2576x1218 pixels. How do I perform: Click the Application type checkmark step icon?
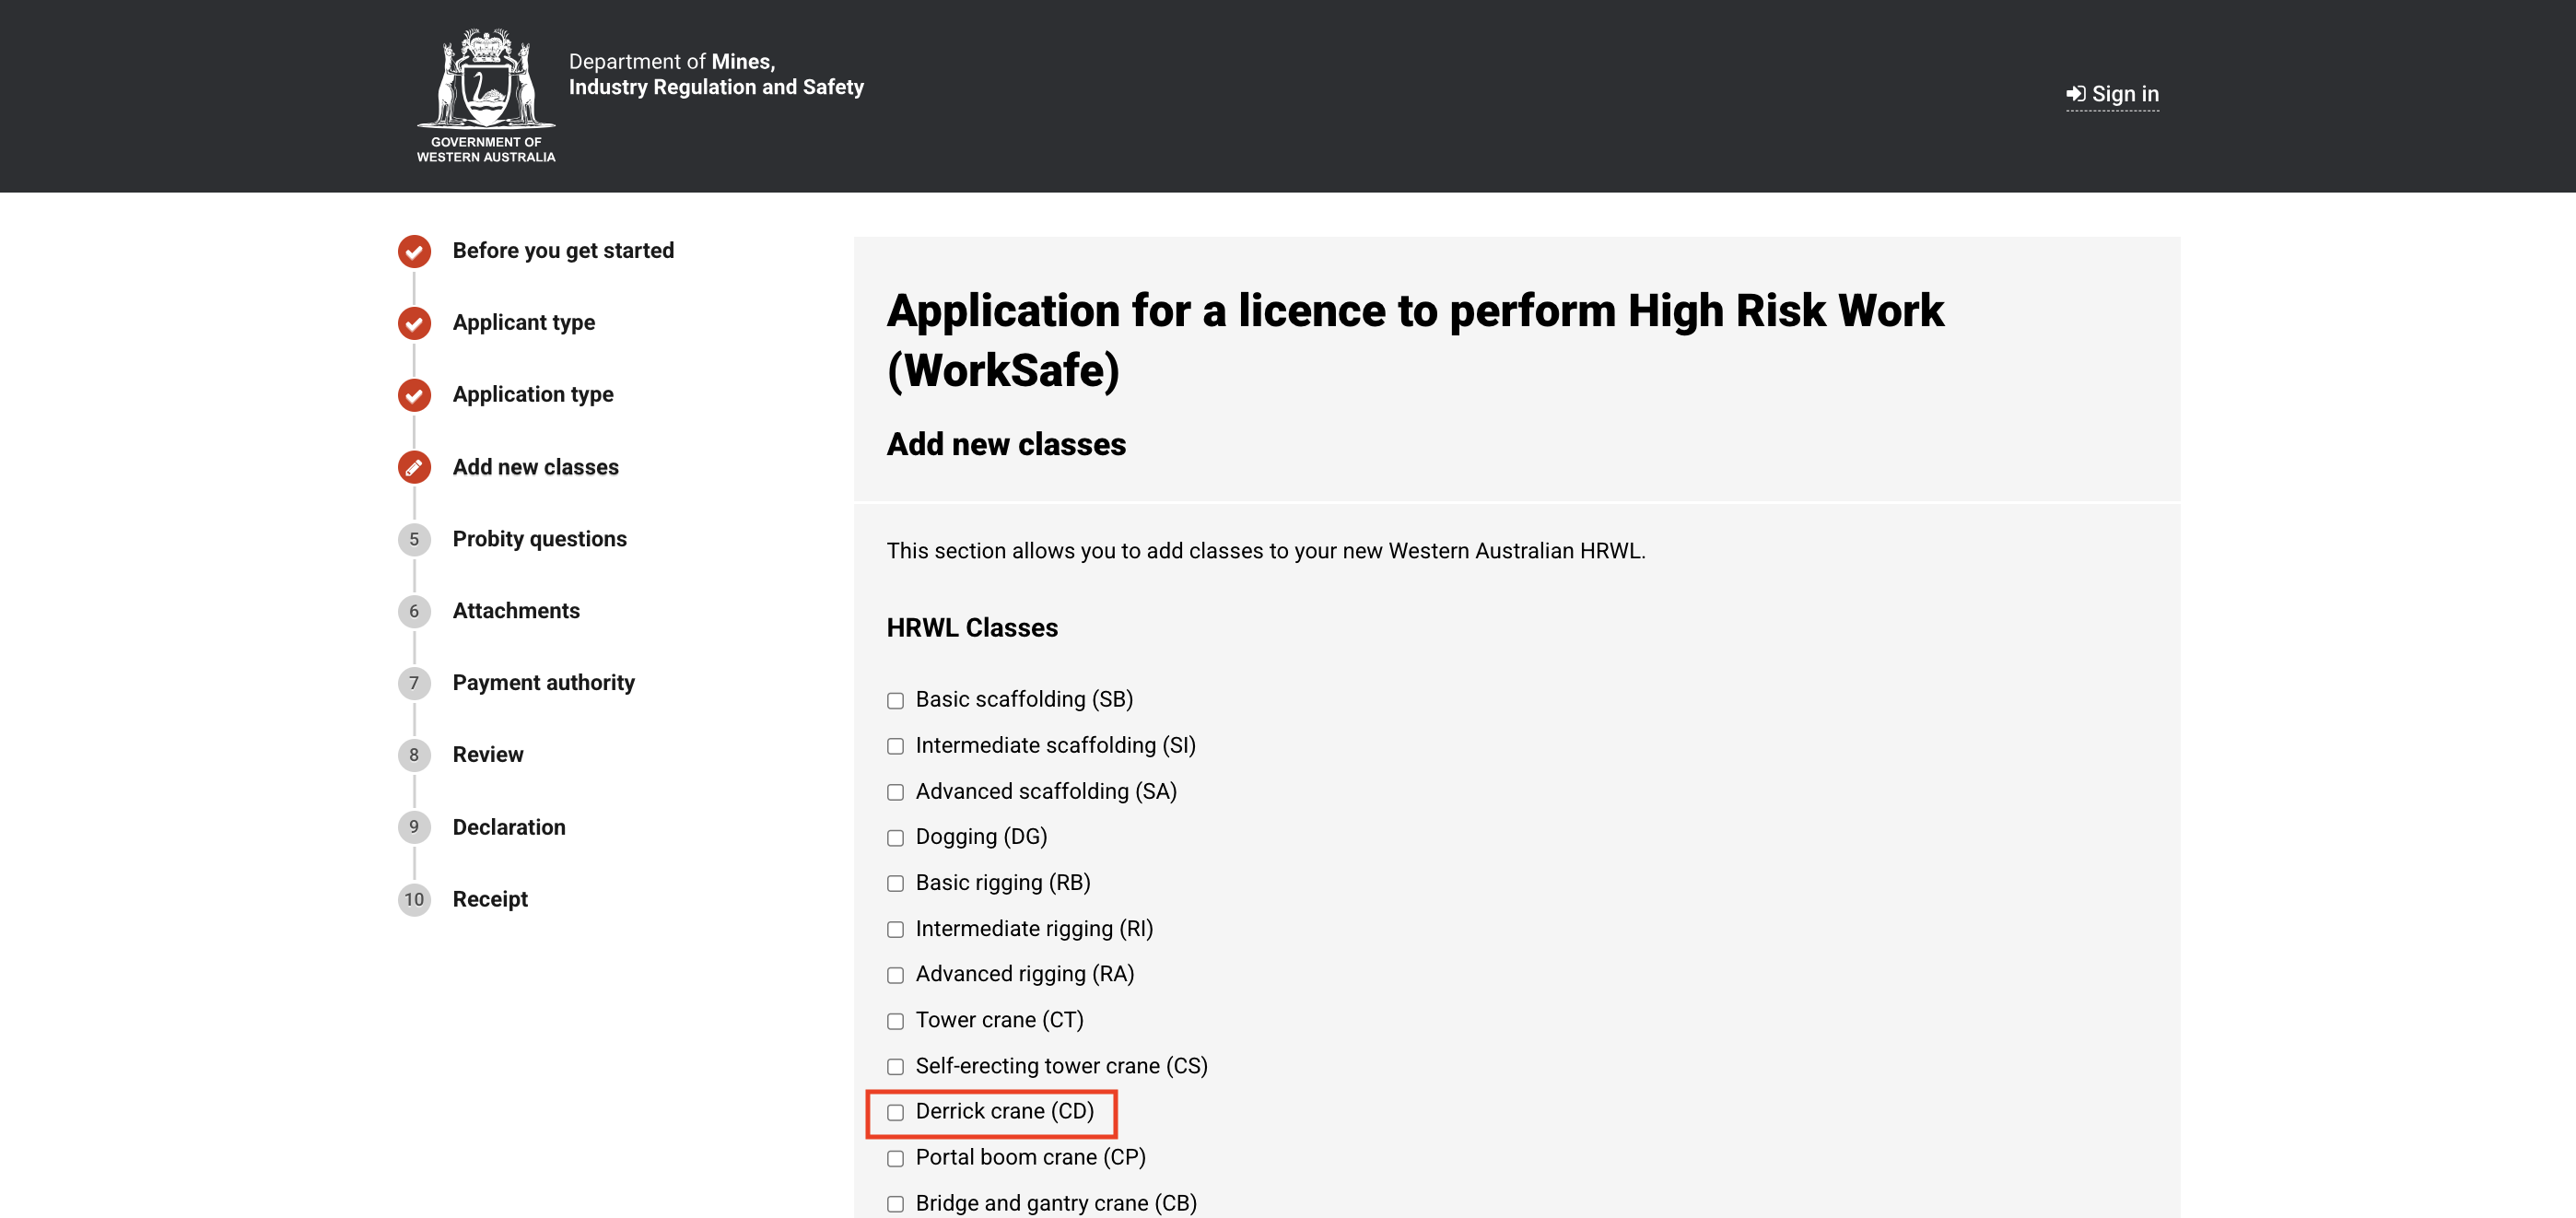(414, 395)
